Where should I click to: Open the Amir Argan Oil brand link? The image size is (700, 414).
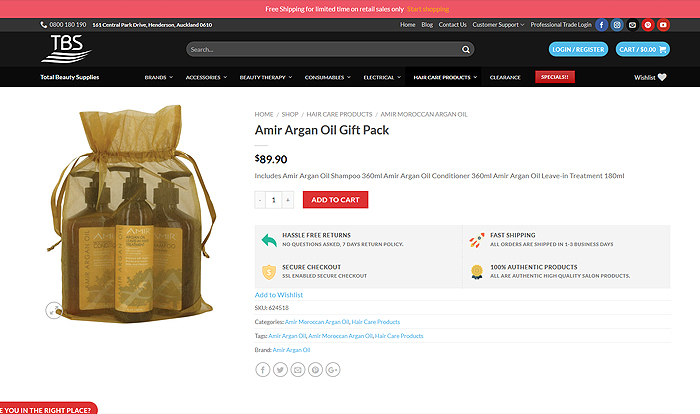coord(291,350)
